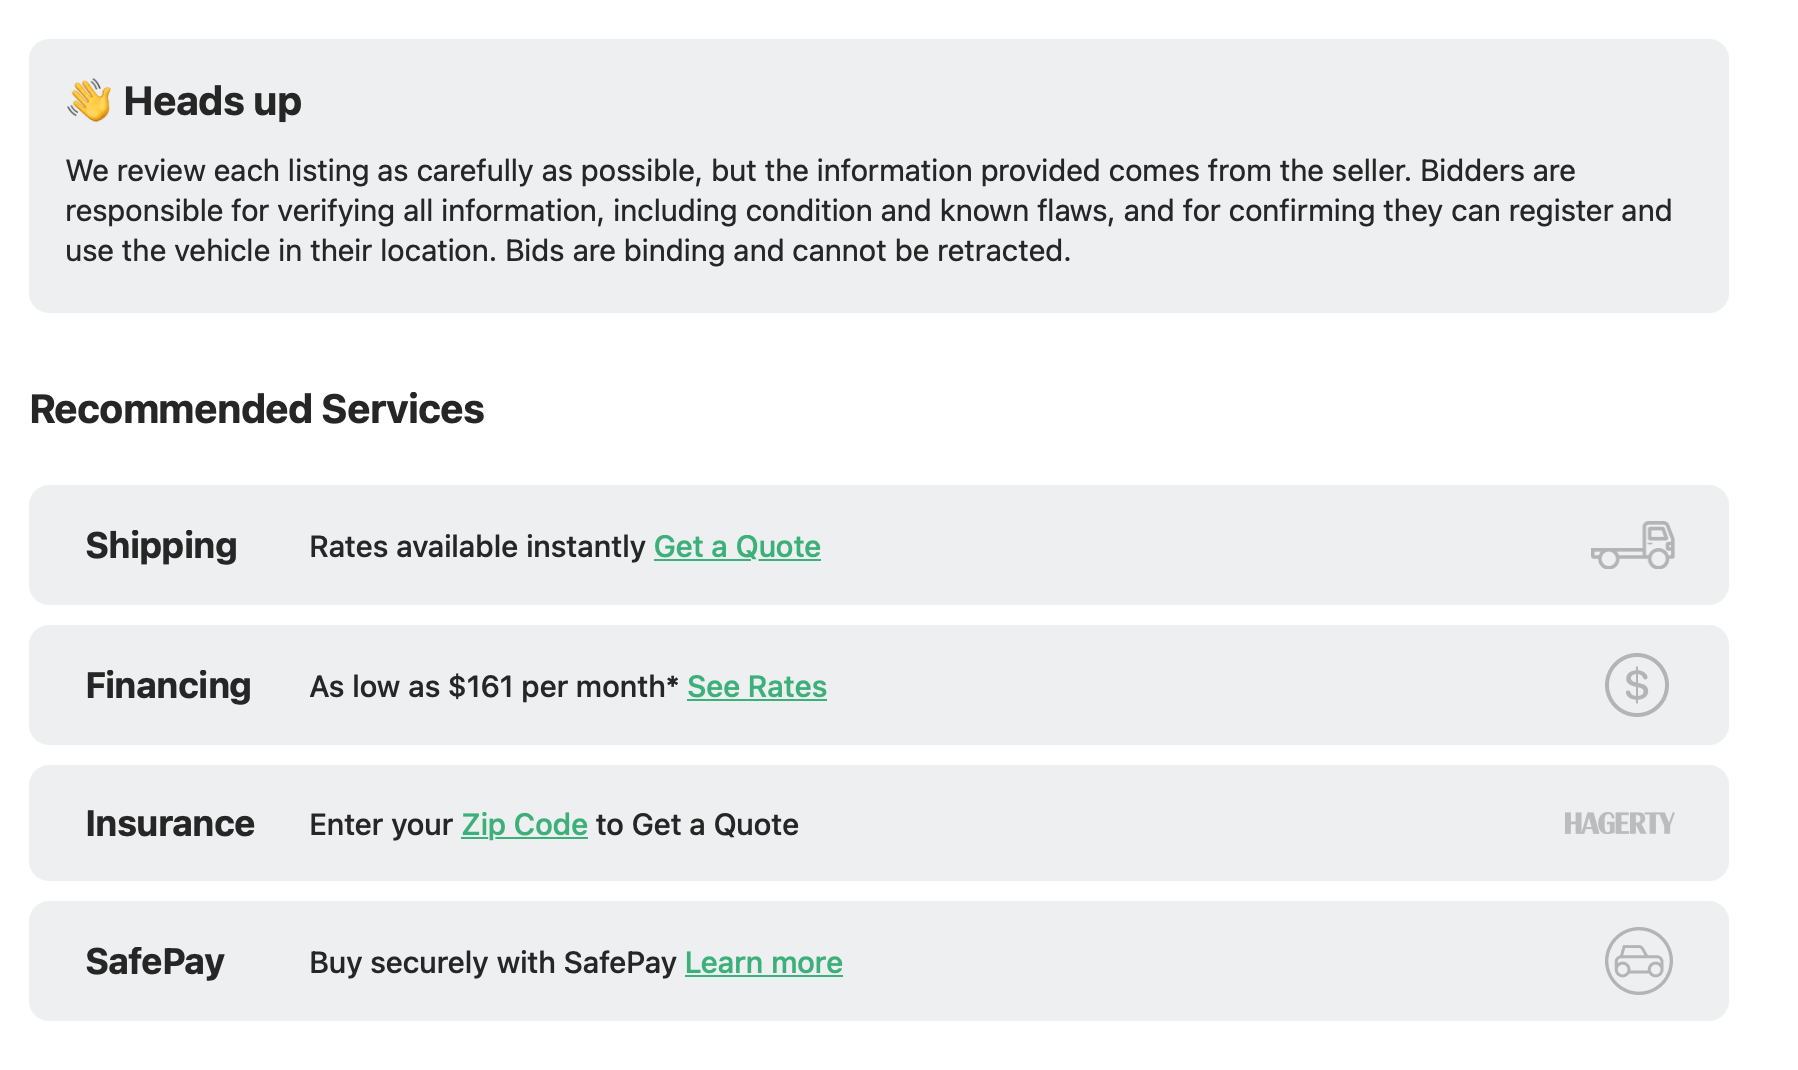Click the Hagerty insurance logo
1798x1070 pixels.
pyautogui.click(x=1618, y=823)
